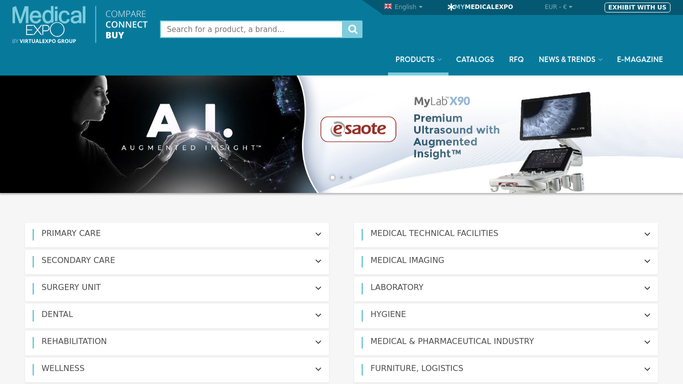Click the search magnifier icon button
This screenshot has width=683, height=384.
(x=352, y=29)
